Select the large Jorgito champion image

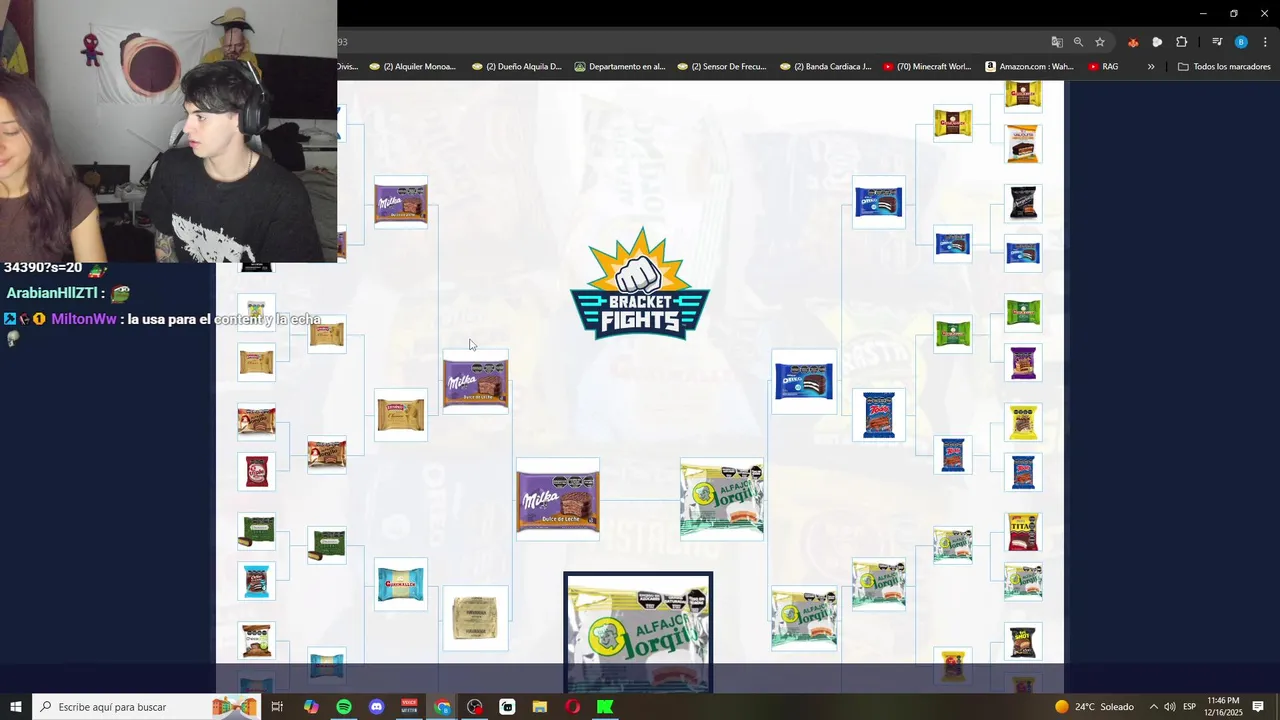(x=638, y=632)
